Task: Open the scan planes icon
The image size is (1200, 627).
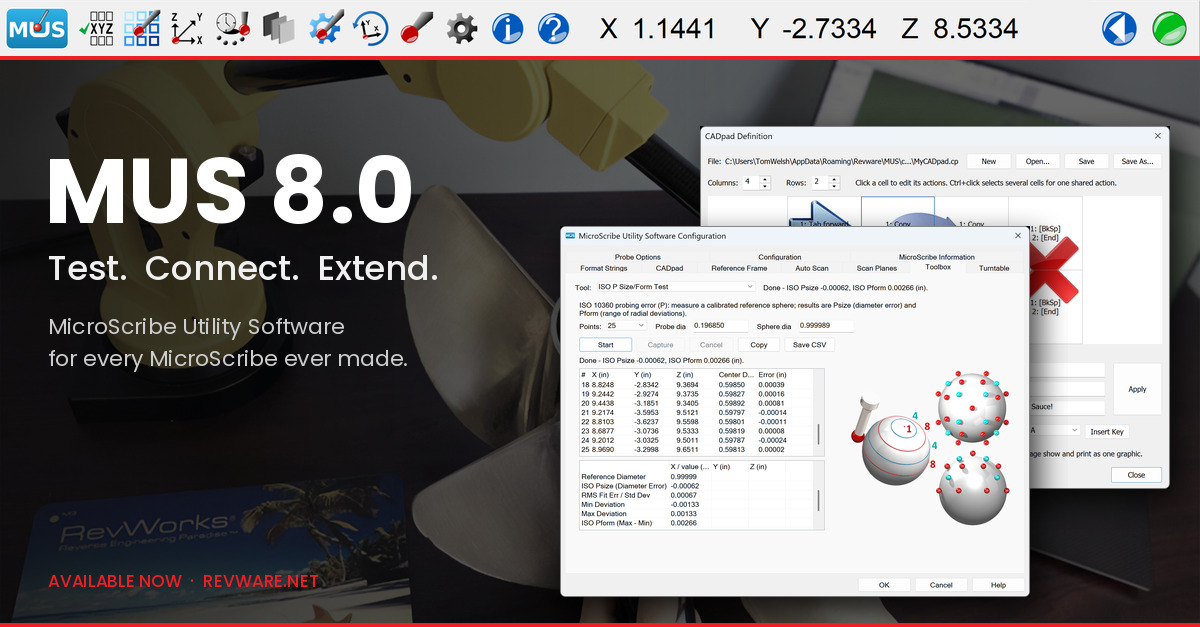Action: [x=279, y=28]
